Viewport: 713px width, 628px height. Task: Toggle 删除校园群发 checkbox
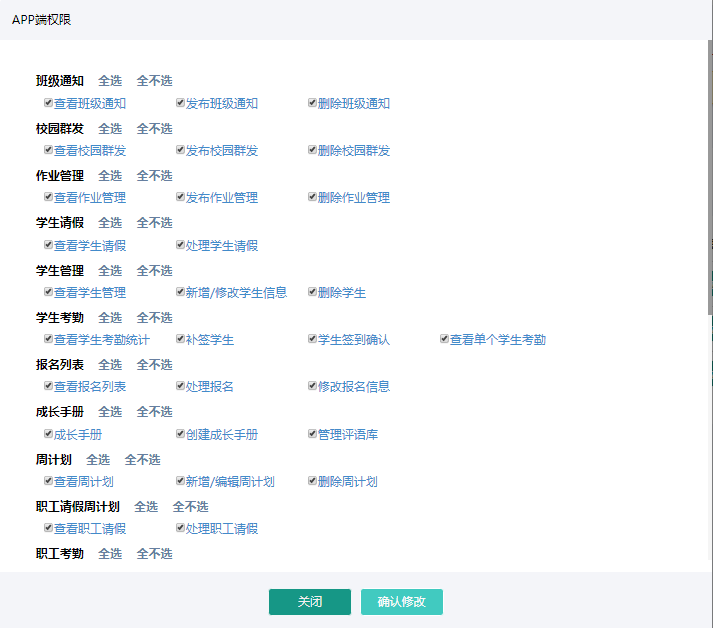click(x=312, y=150)
